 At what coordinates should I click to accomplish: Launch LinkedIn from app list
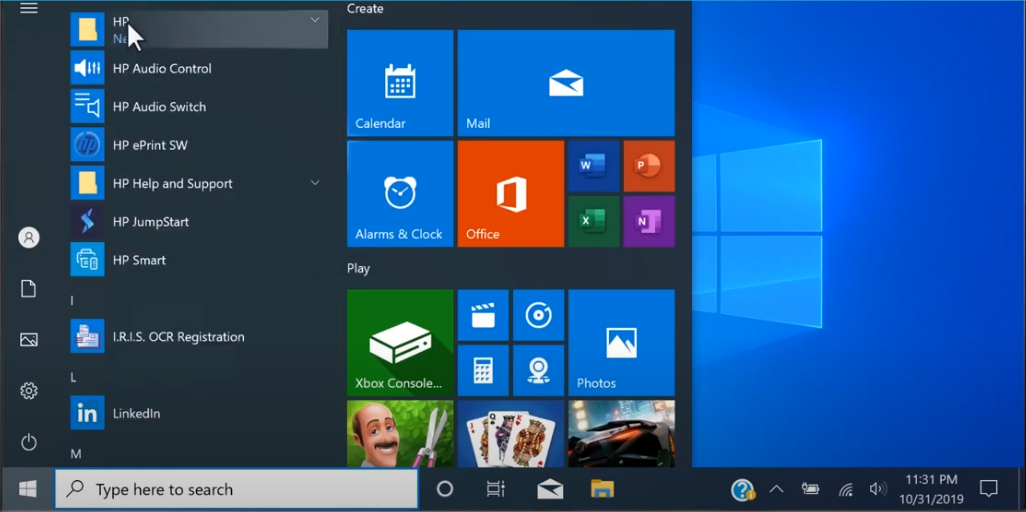click(x=199, y=413)
